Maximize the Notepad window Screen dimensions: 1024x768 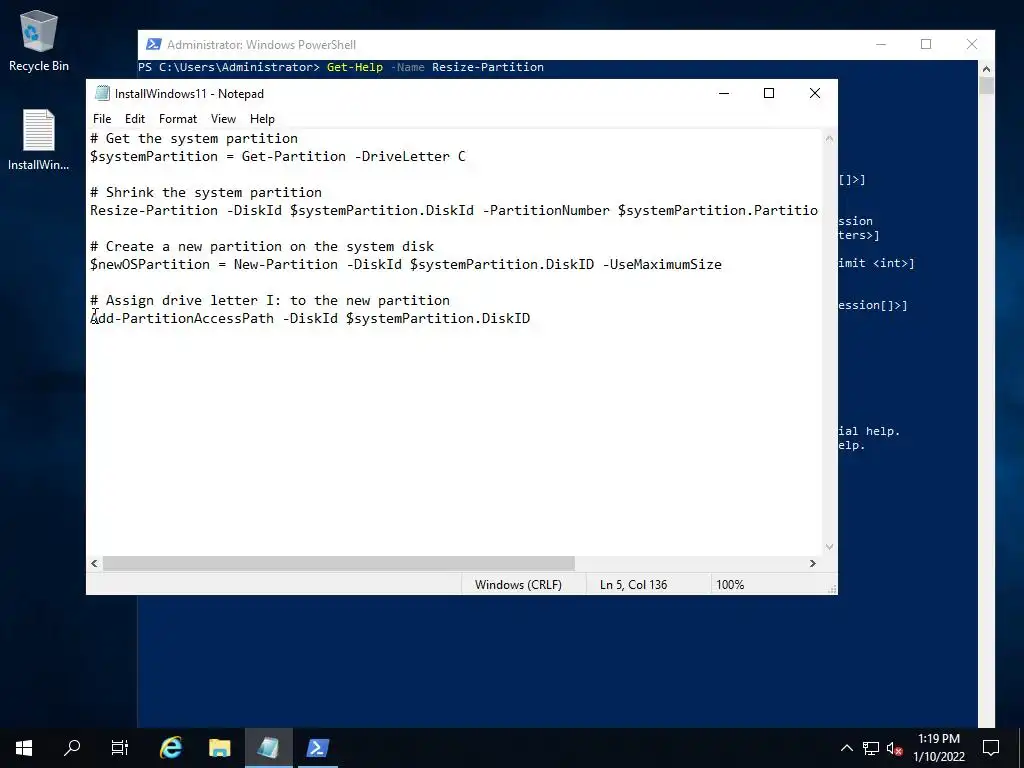pos(769,93)
